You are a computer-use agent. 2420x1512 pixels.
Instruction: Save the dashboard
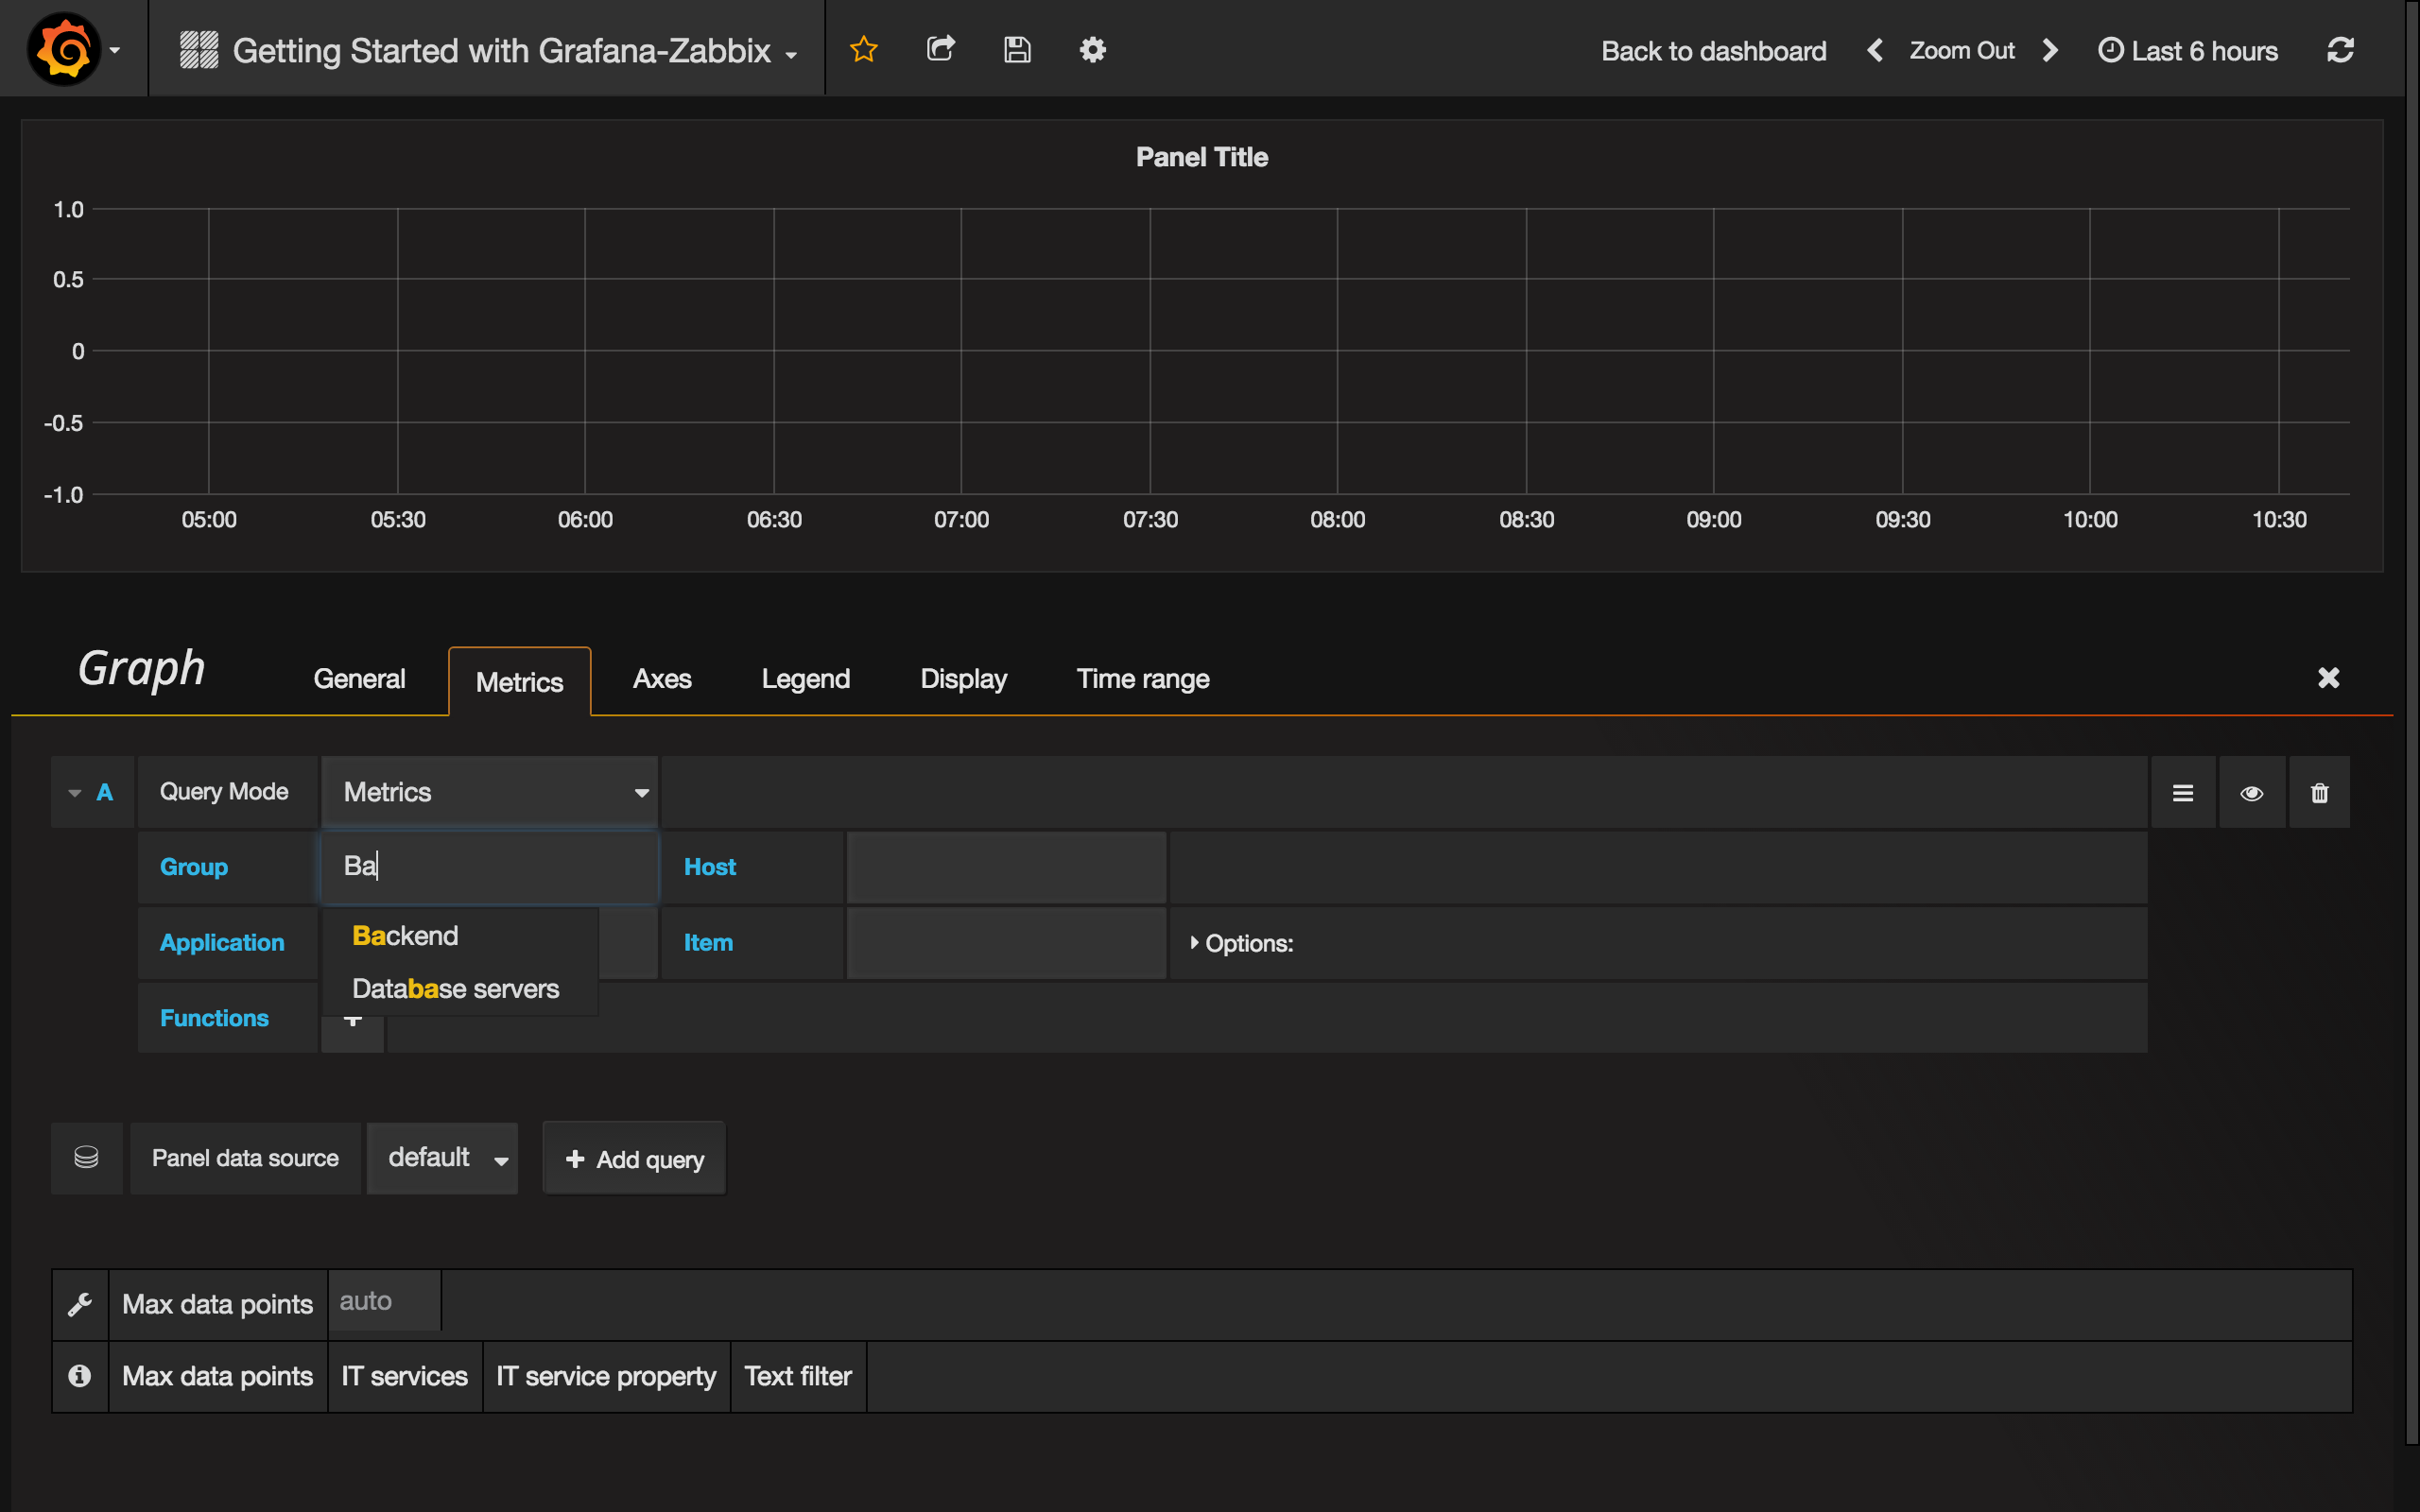pyautogui.click(x=1017, y=48)
